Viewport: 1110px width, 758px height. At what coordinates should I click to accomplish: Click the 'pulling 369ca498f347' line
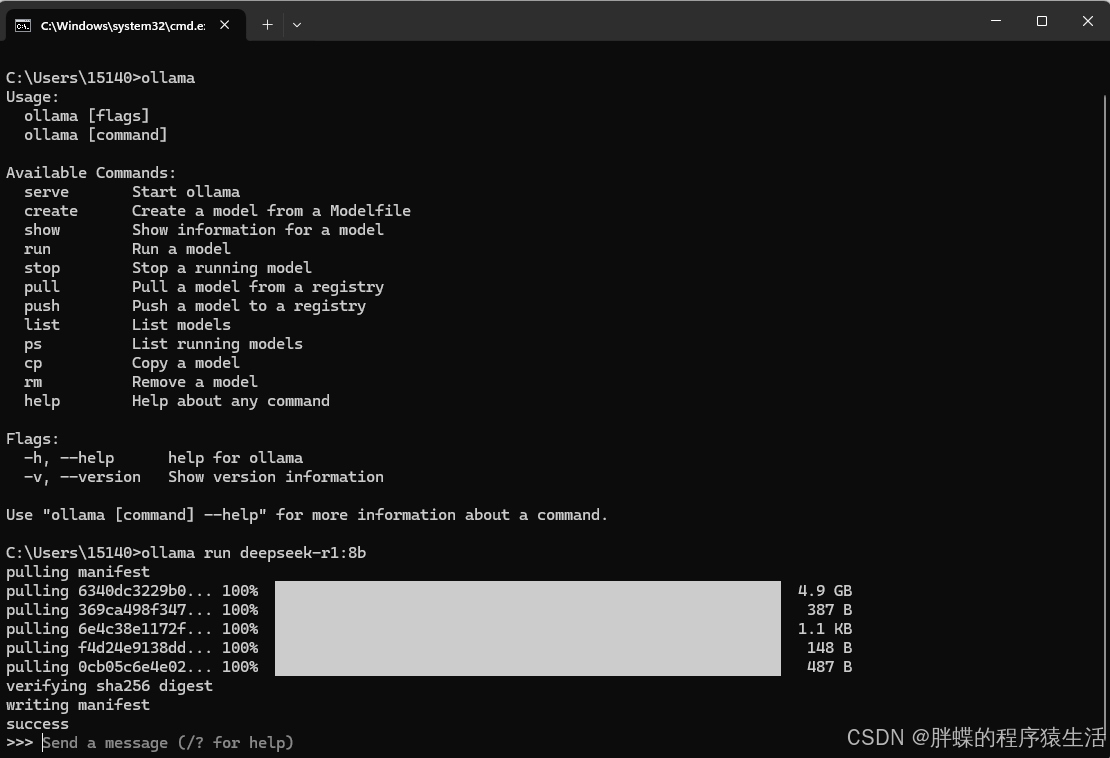132,610
